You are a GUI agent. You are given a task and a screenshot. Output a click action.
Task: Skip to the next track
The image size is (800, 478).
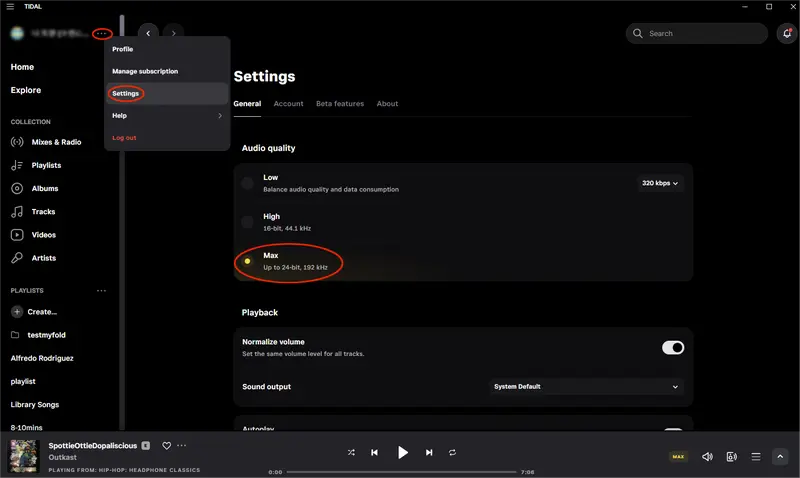429,452
